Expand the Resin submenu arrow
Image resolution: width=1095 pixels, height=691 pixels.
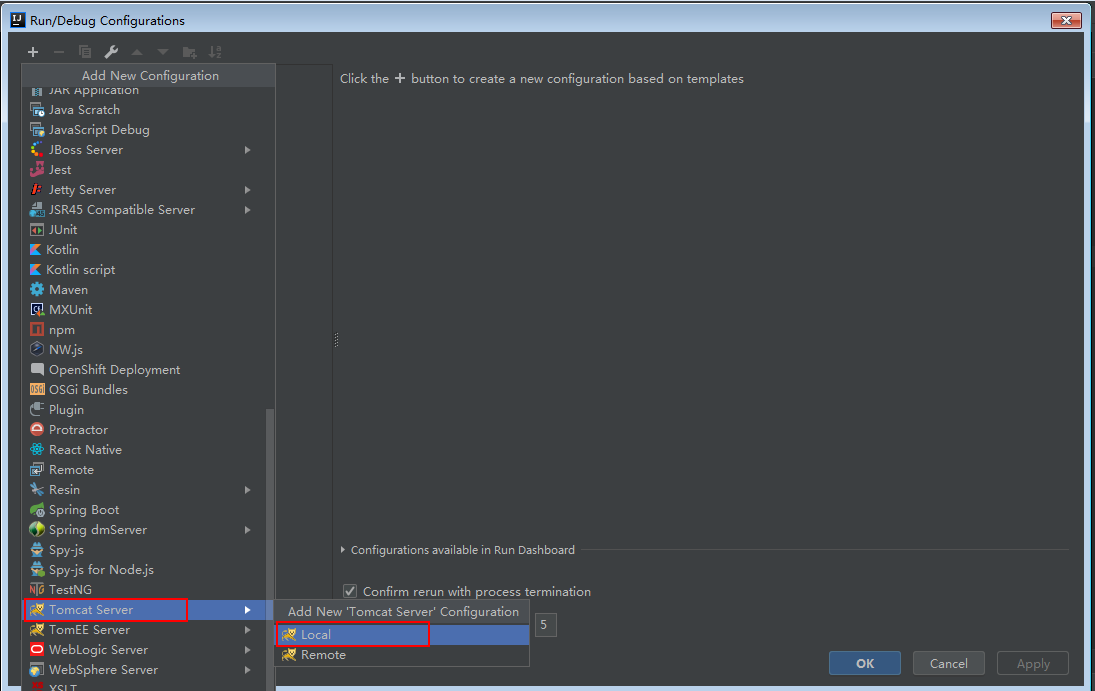(x=247, y=490)
